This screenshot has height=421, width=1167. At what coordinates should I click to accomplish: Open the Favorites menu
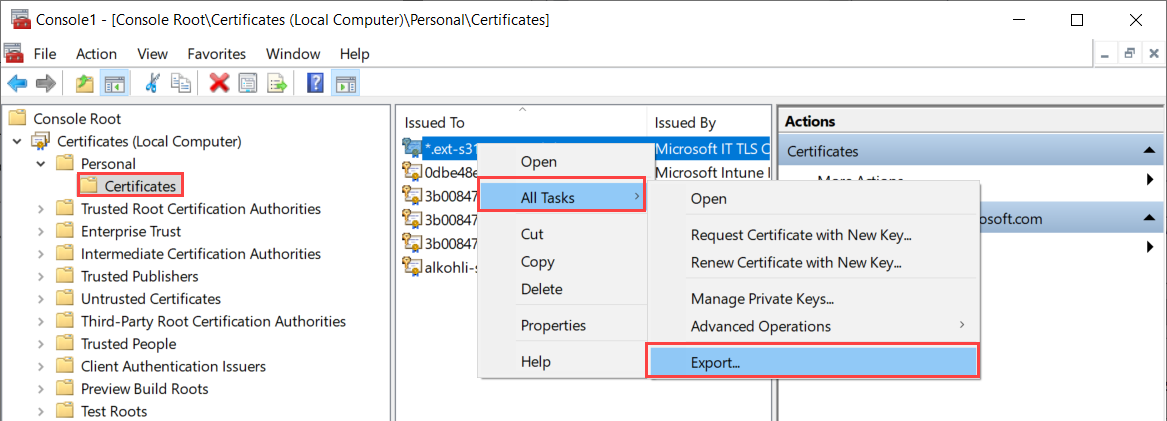point(217,54)
